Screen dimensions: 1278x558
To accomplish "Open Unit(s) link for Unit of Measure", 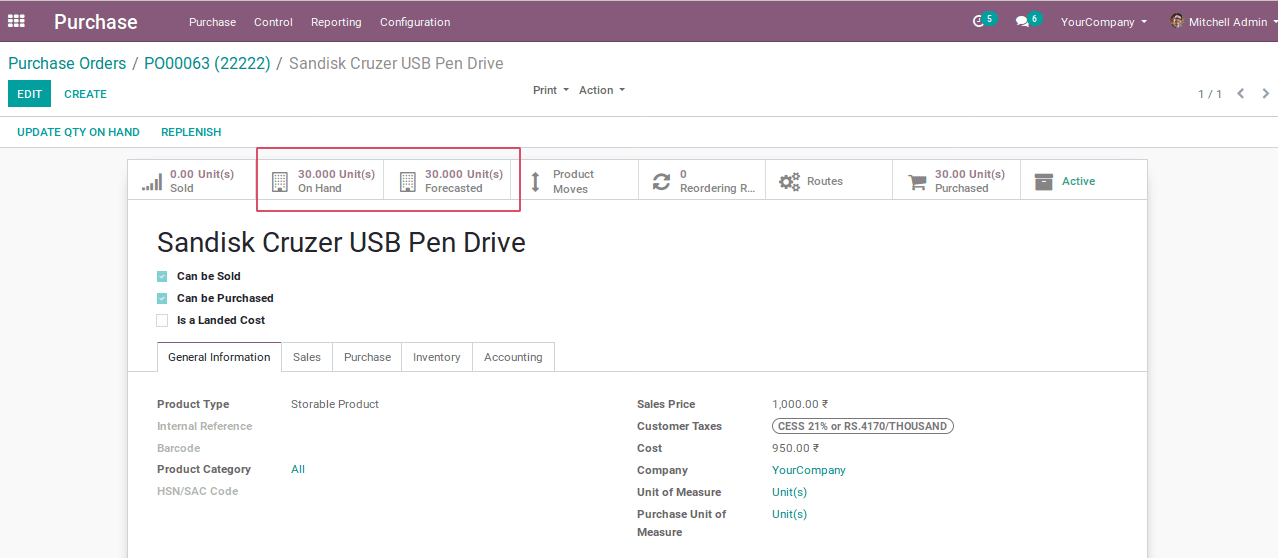I will click(x=789, y=492).
